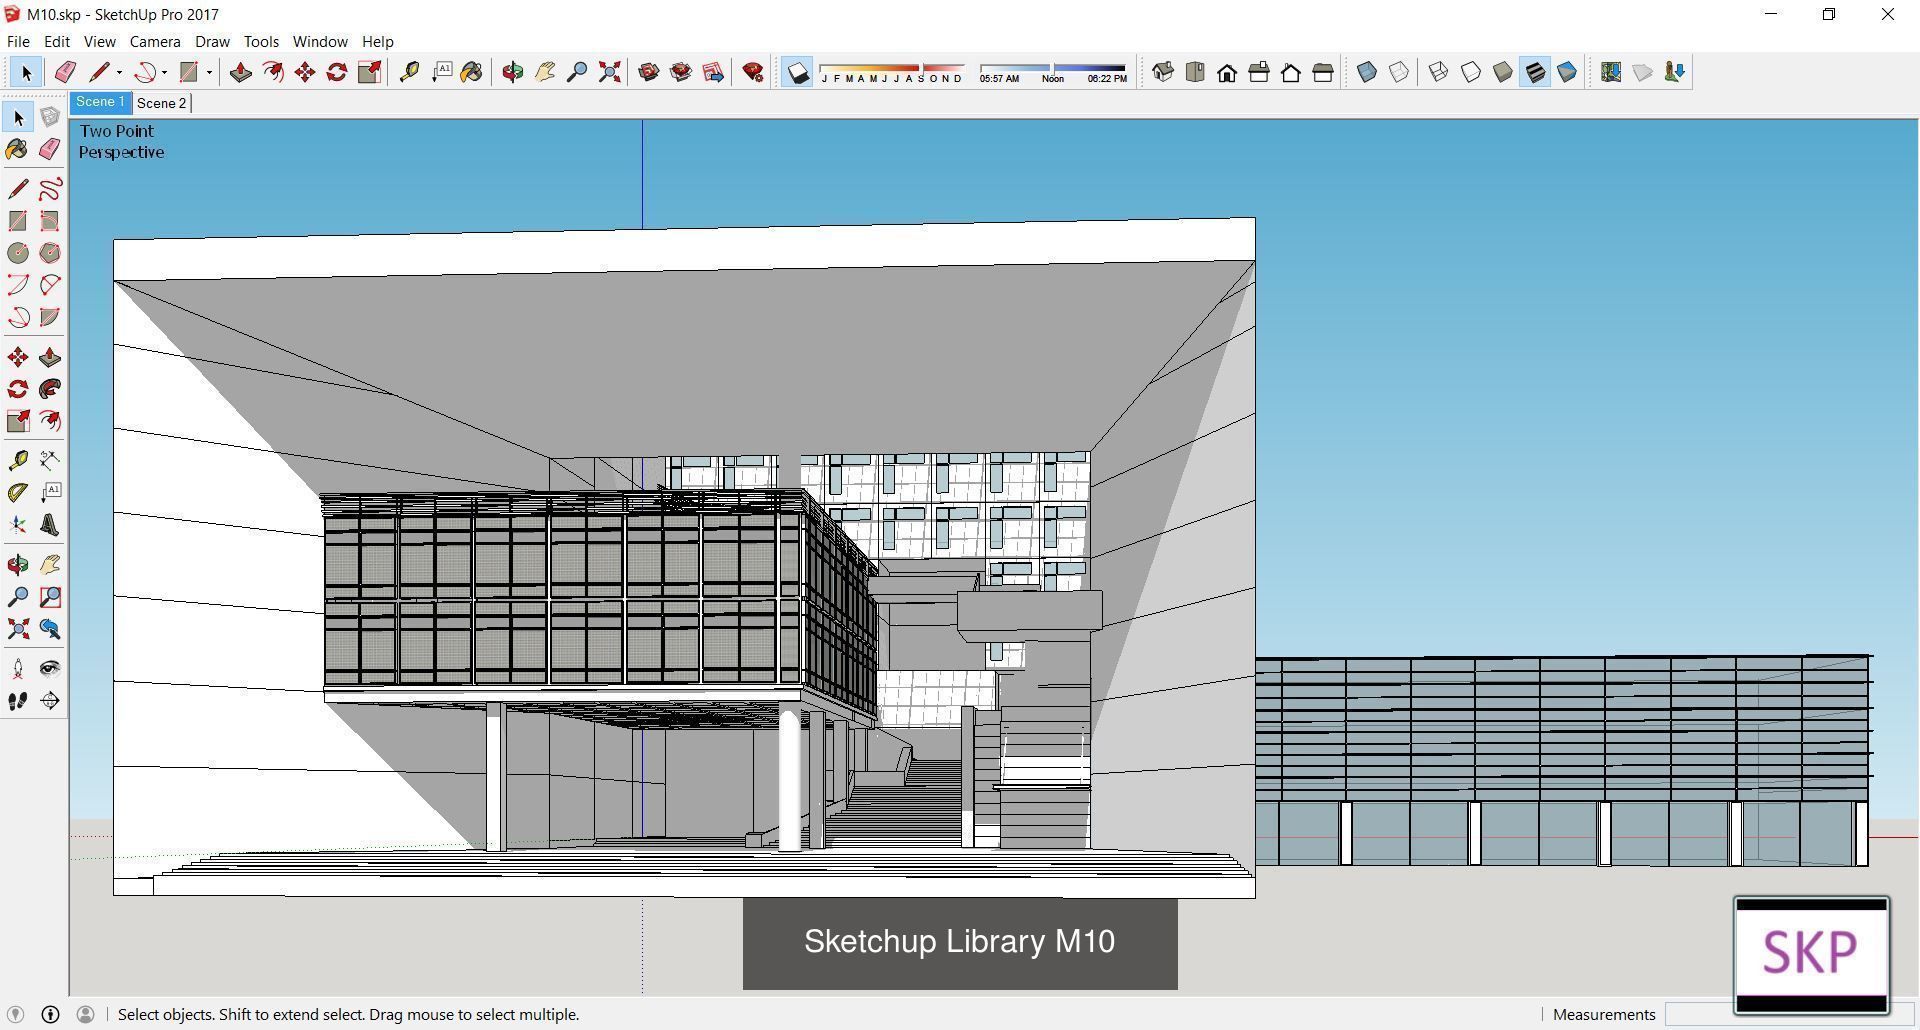Adjust the shadow time-of-day slider

1053,72
